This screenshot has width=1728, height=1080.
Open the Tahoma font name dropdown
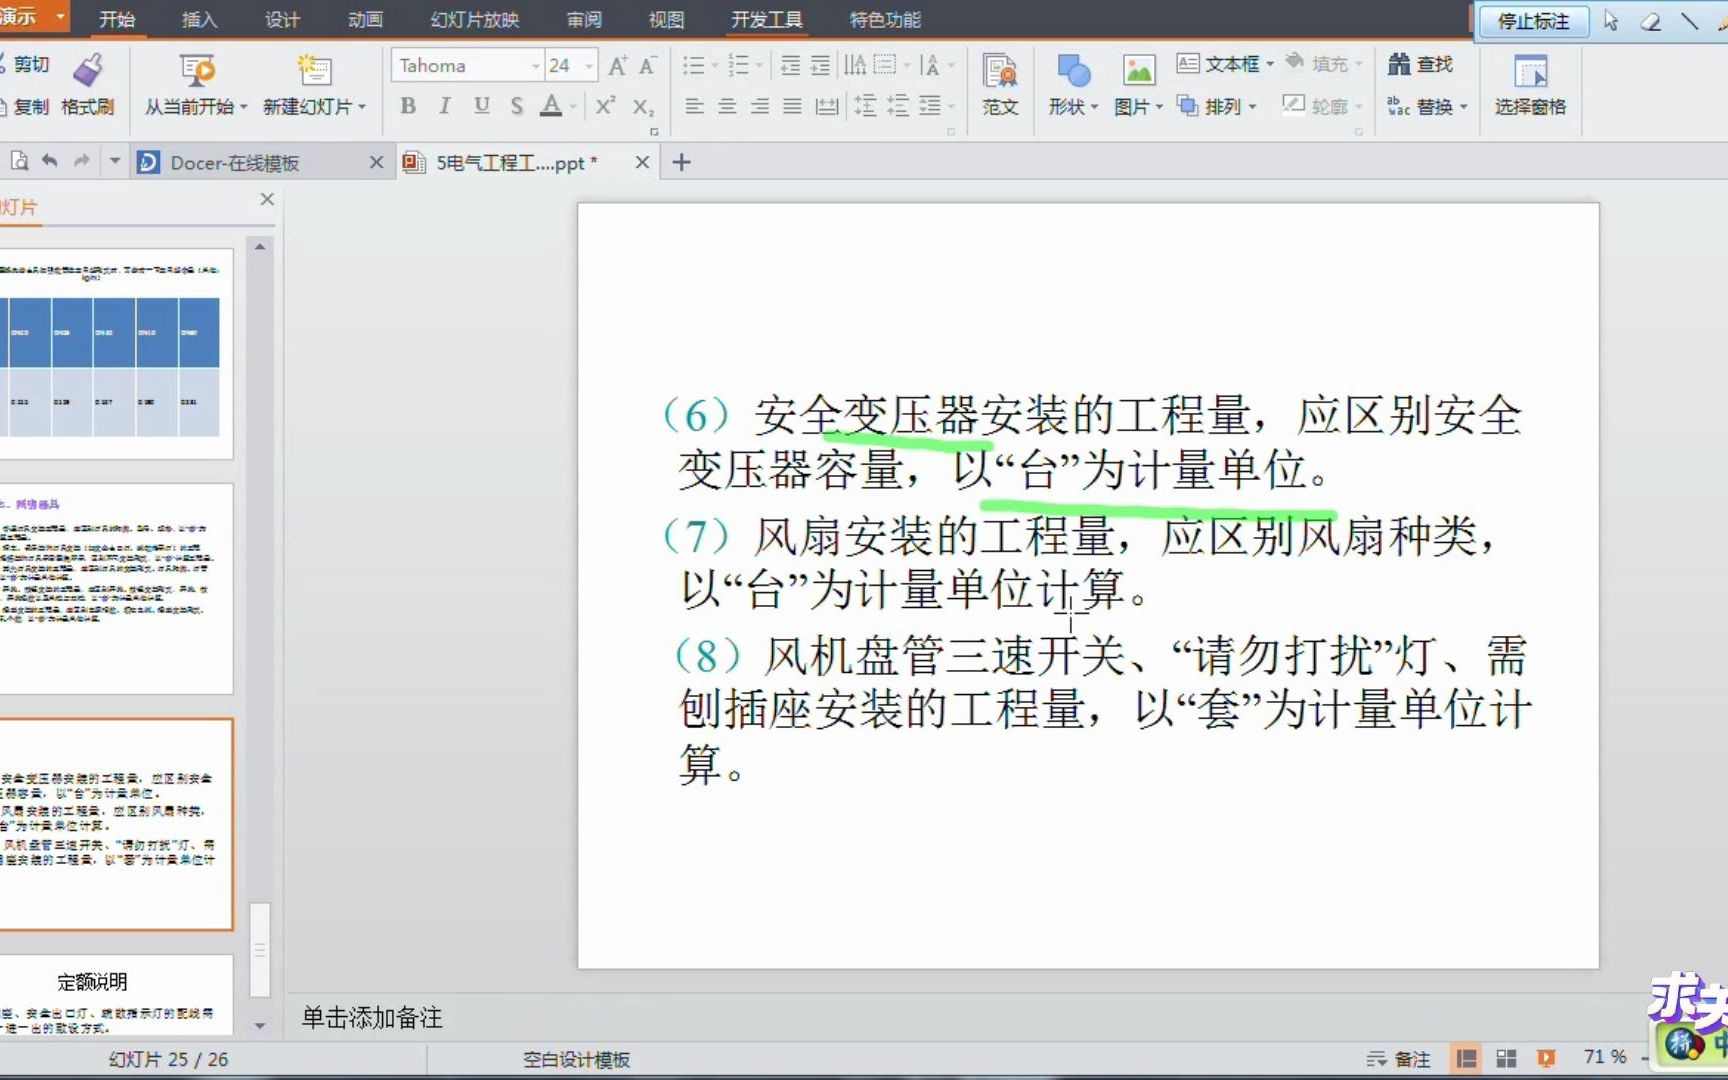click(536, 66)
